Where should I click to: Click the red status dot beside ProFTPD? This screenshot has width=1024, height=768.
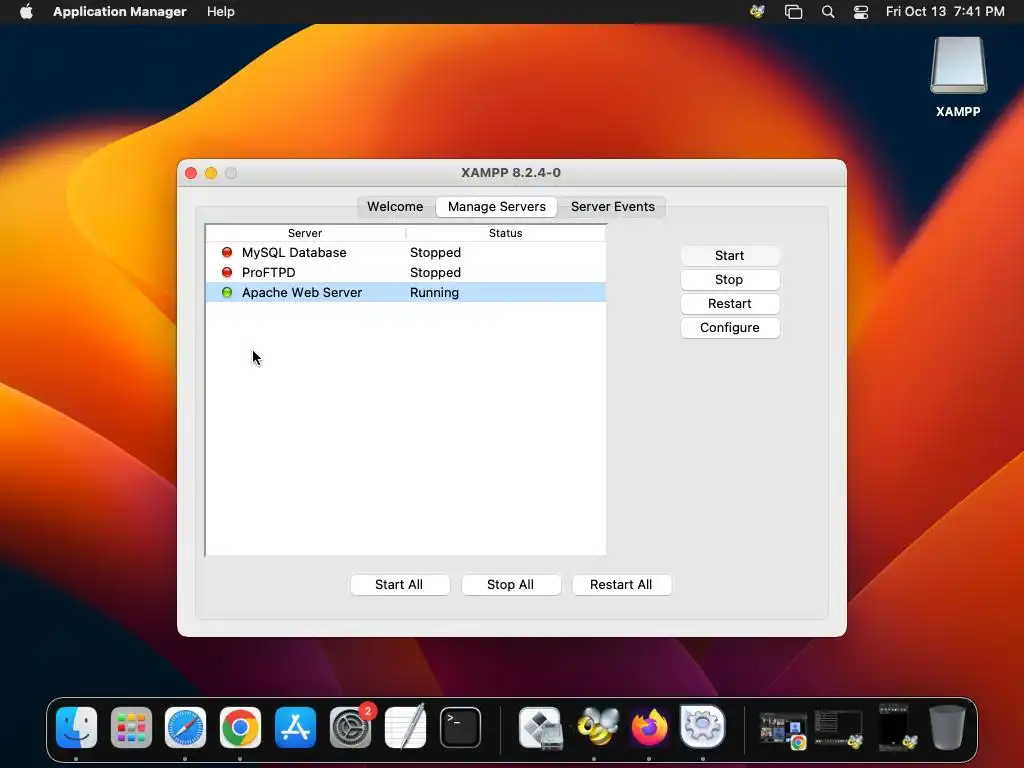point(227,272)
